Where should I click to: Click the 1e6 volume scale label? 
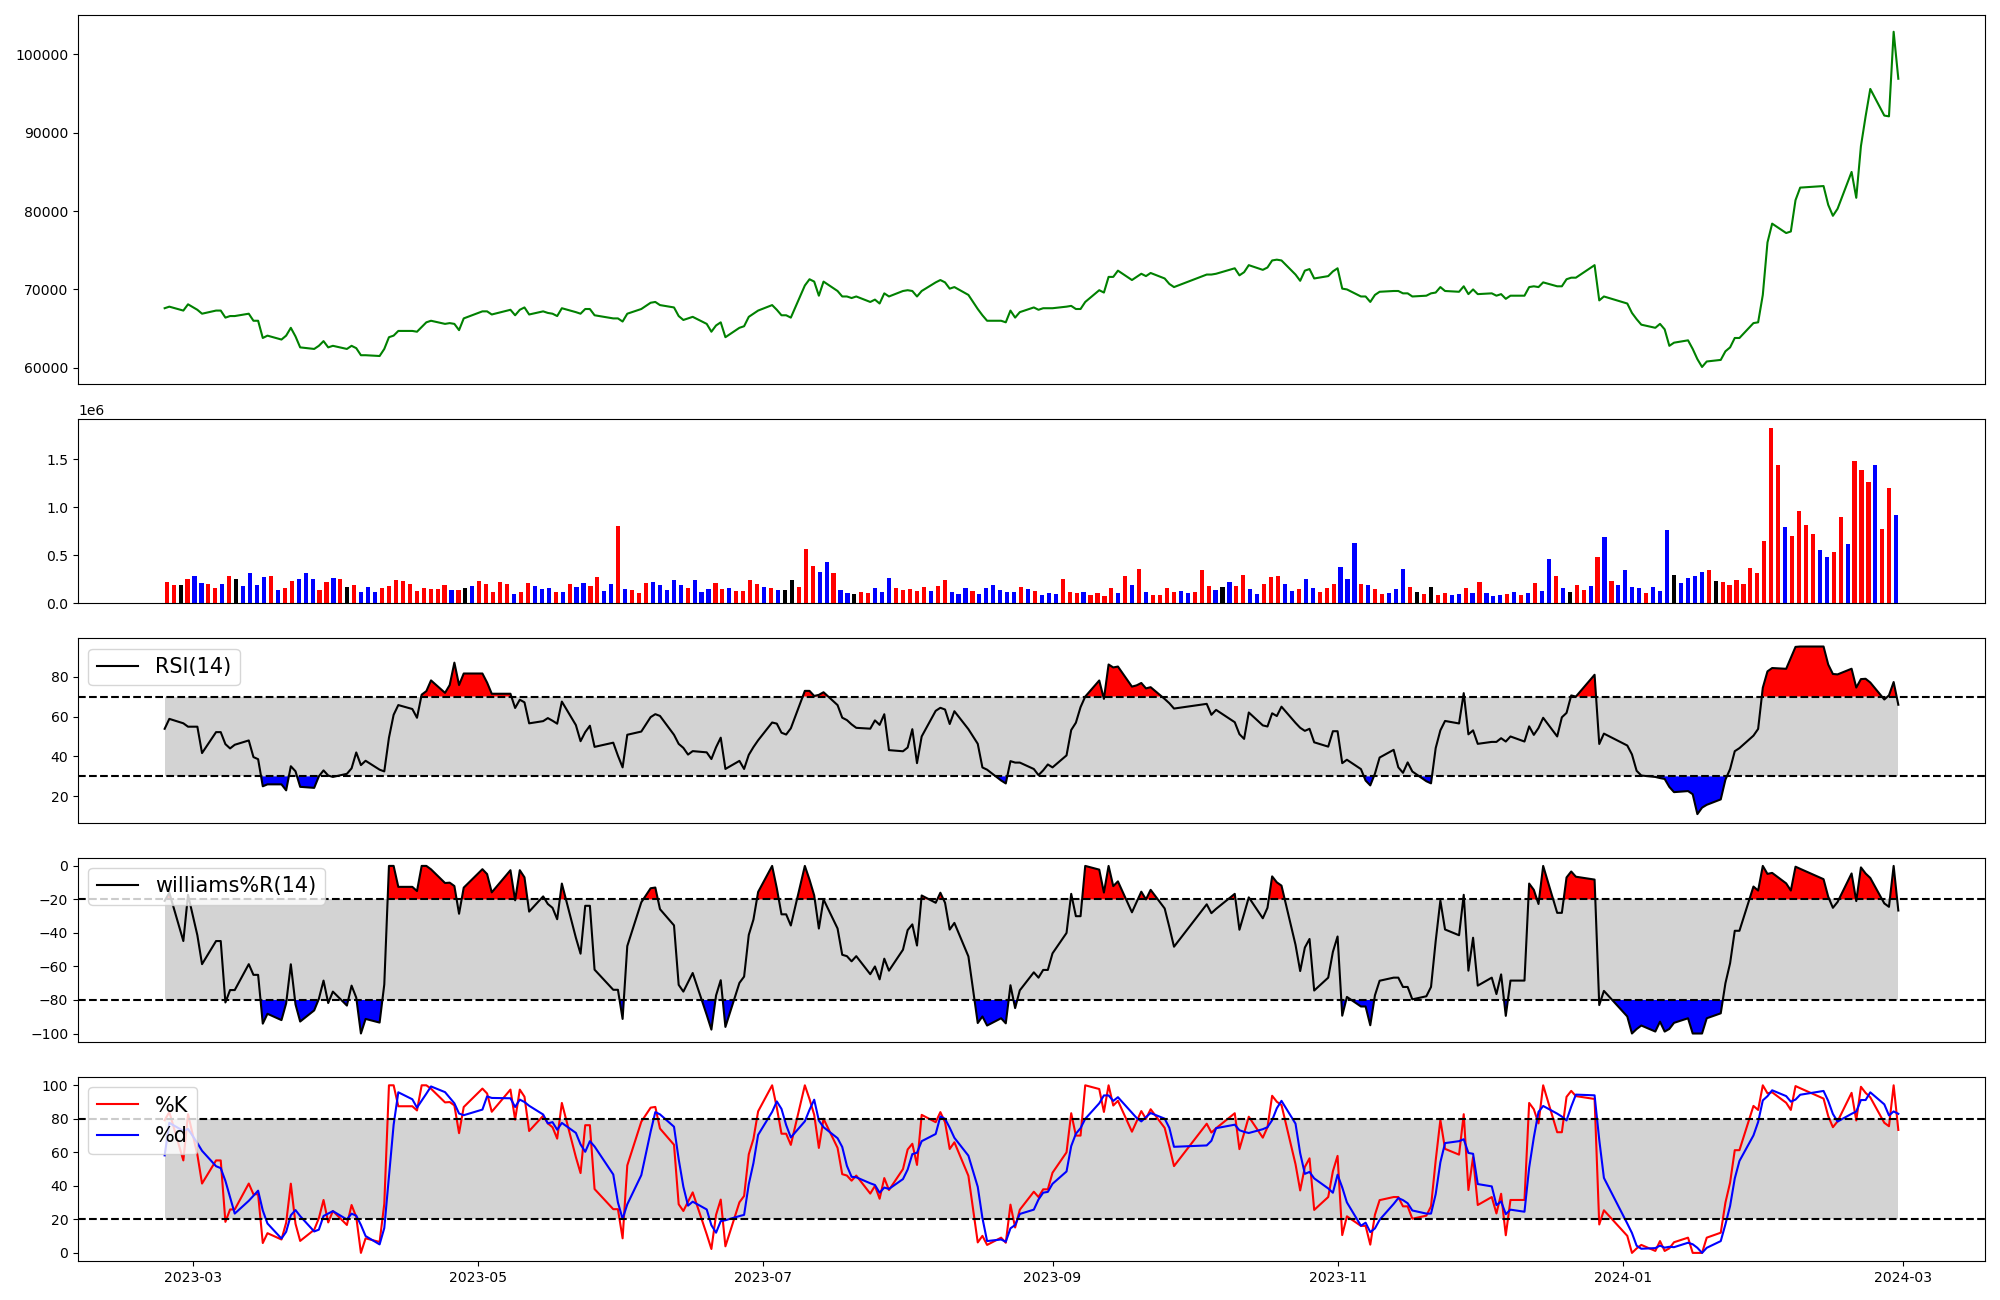click(91, 410)
